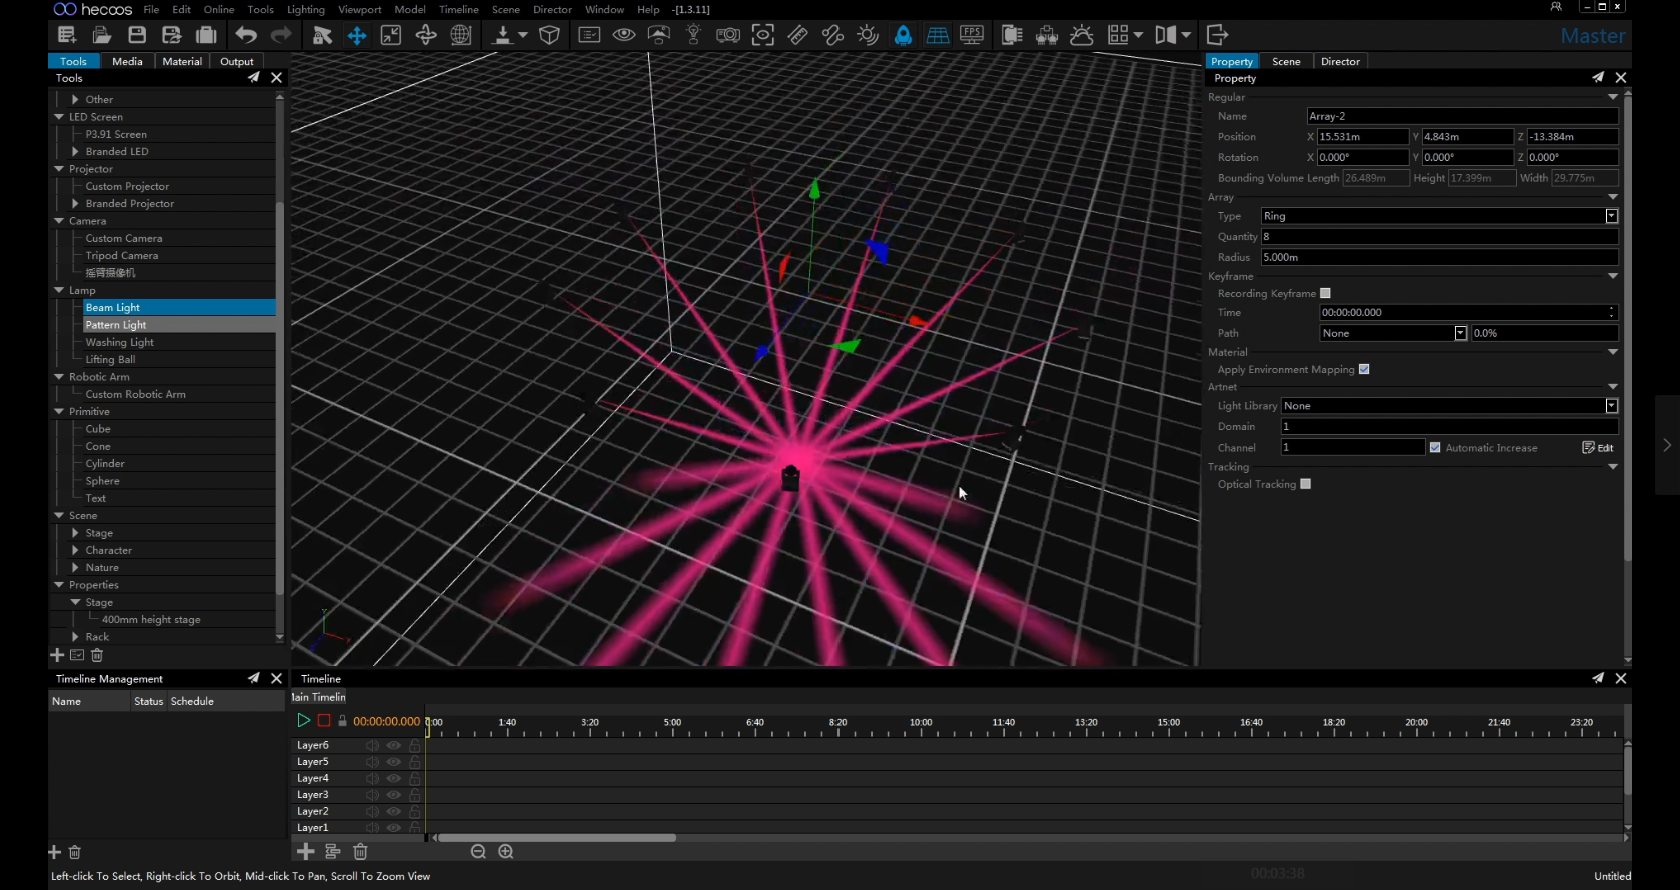Select the Rotate tool icon in toolbar
The width and height of the screenshot is (1680, 890).
(x=426, y=35)
